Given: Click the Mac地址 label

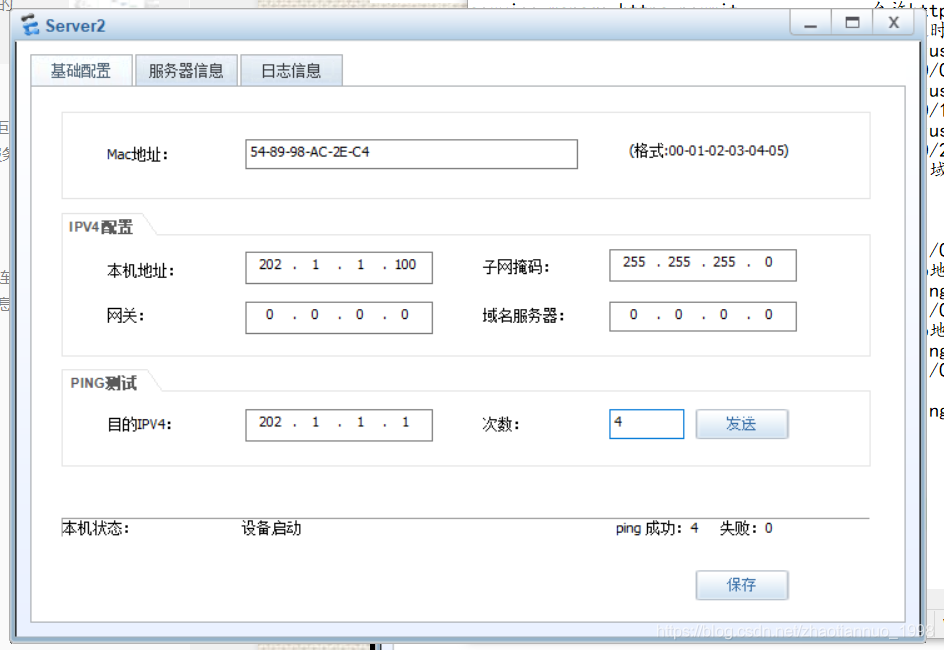Looking at the screenshot, I should click(x=137, y=155).
